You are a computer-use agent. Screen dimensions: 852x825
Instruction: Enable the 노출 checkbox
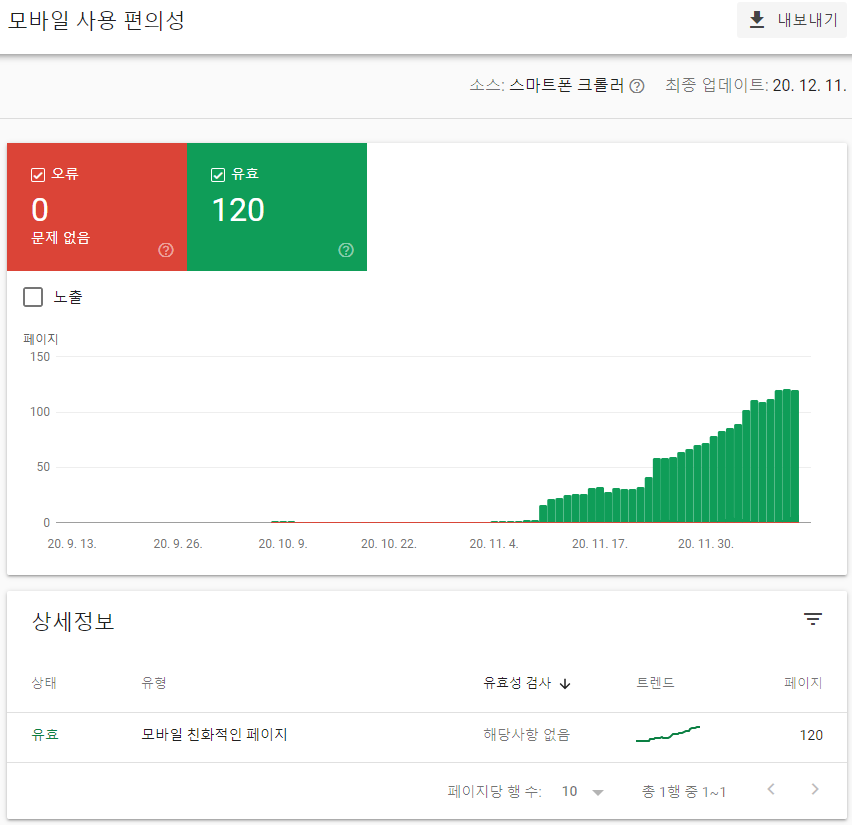33,297
